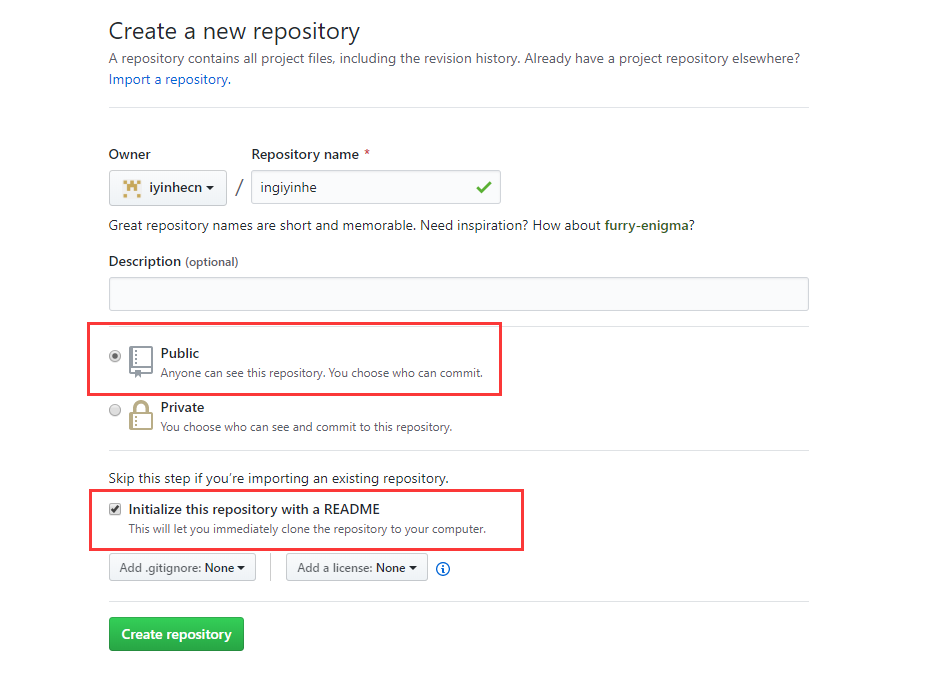Viewport: 936px width, 678px height.
Task: Click into the Description text box
Action: coord(458,294)
